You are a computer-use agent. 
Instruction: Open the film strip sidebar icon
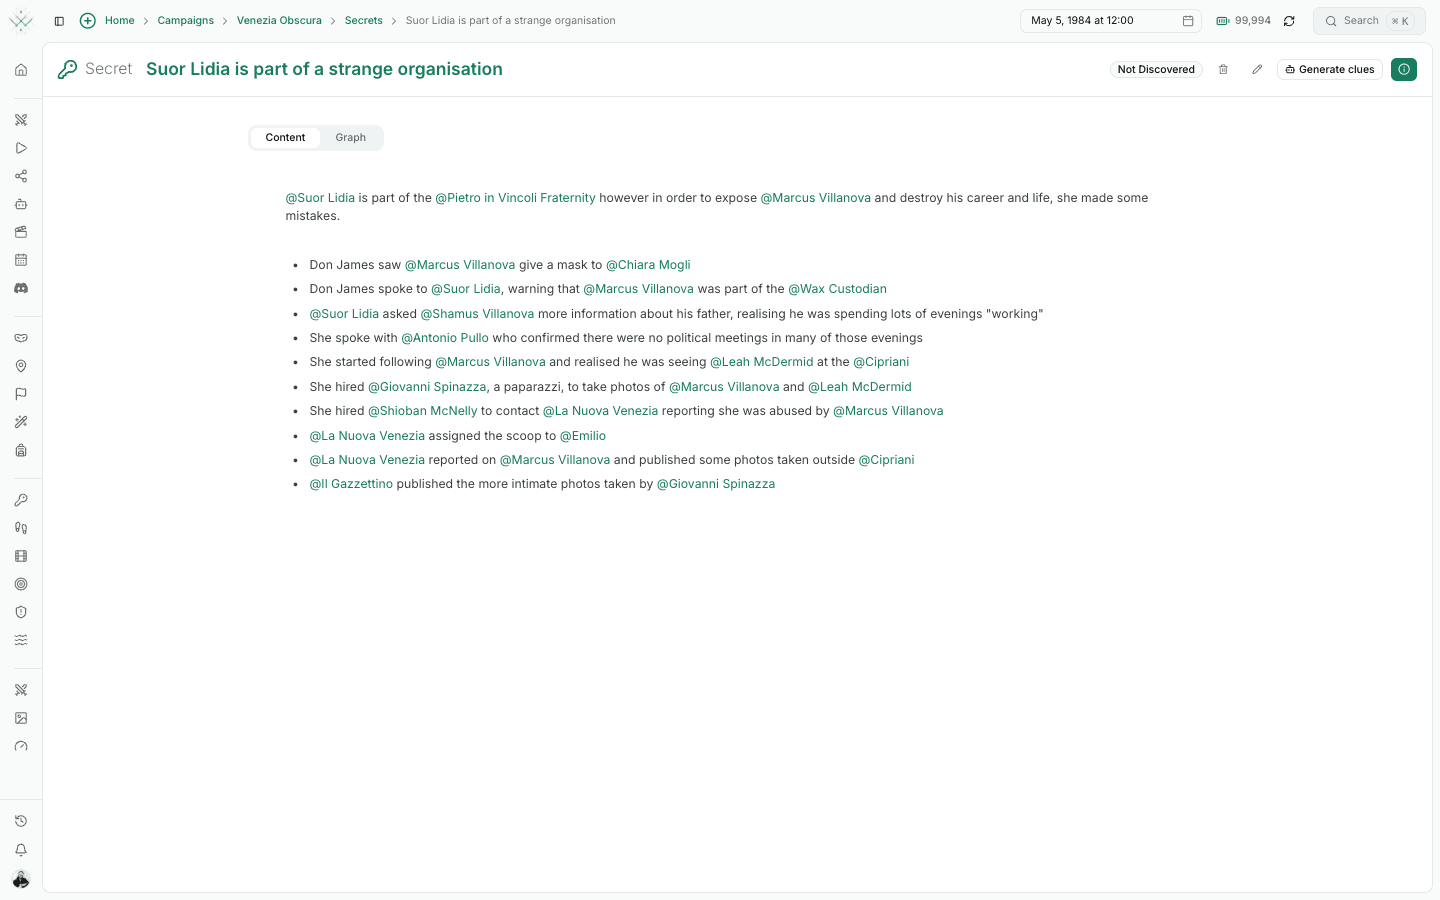(x=21, y=556)
